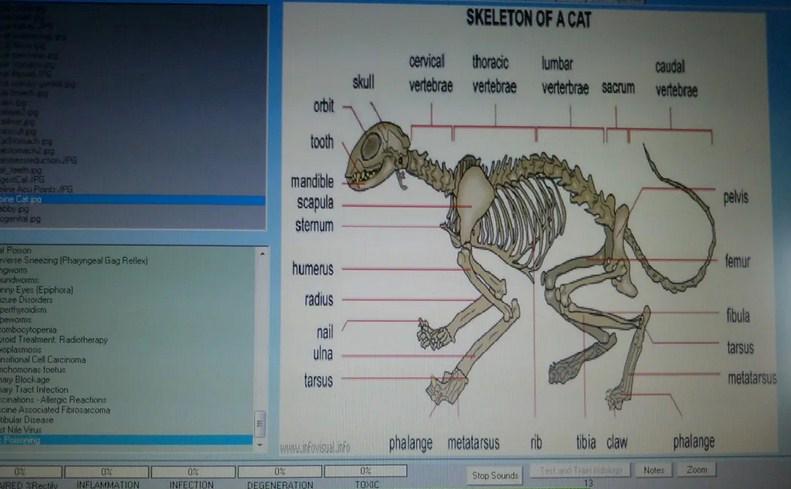The width and height of the screenshot is (791, 489).
Task: Click the grayed-out Test and Train button
Action: [x=582, y=470]
